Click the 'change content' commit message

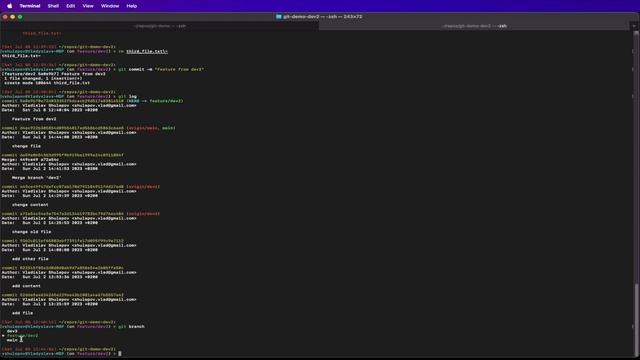30,204
